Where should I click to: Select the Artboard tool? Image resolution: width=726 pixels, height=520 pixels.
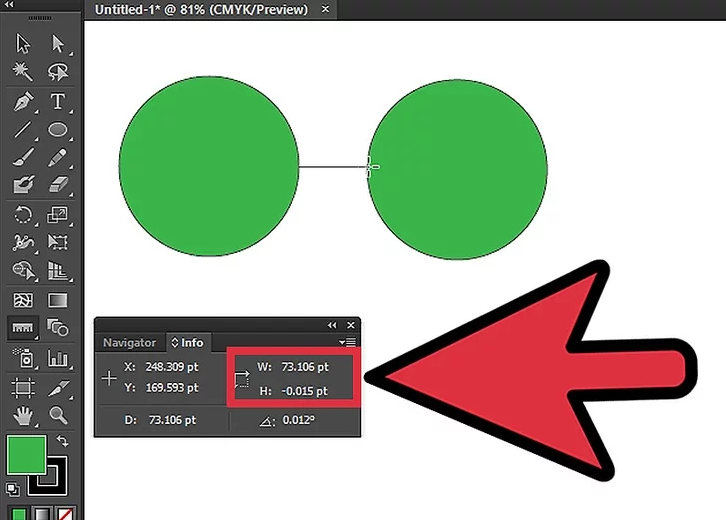pos(23,388)
